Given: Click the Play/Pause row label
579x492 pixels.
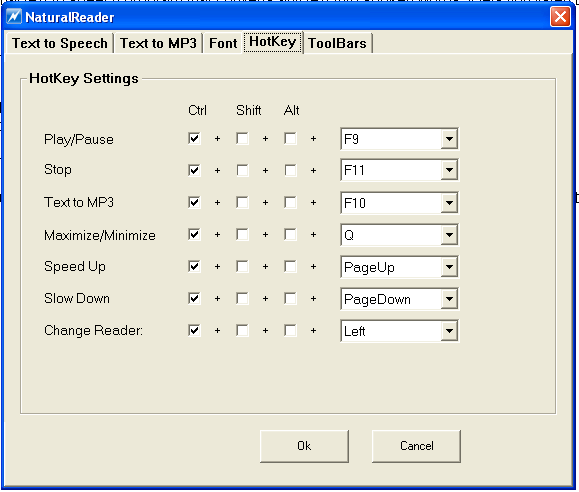Looking at the screenshot, I should pyautogui.click(x=79, y=140).
